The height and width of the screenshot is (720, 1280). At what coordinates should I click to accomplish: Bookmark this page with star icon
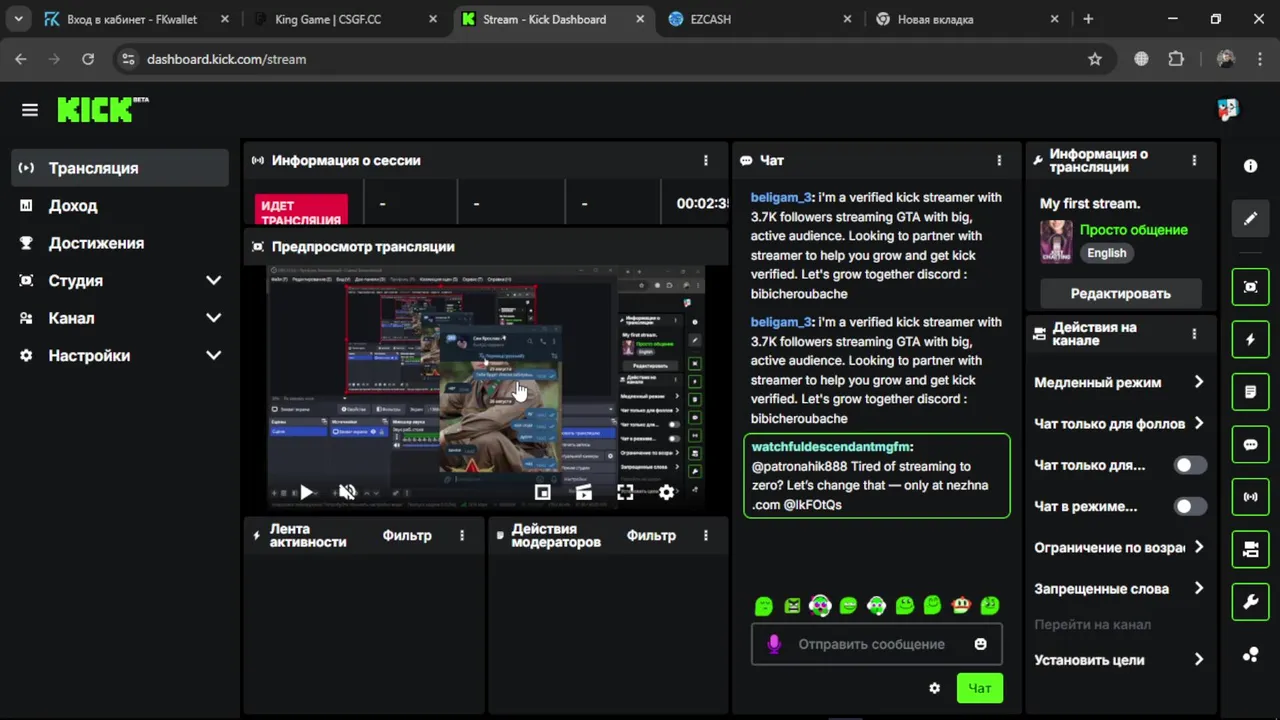pos(1095,59)
